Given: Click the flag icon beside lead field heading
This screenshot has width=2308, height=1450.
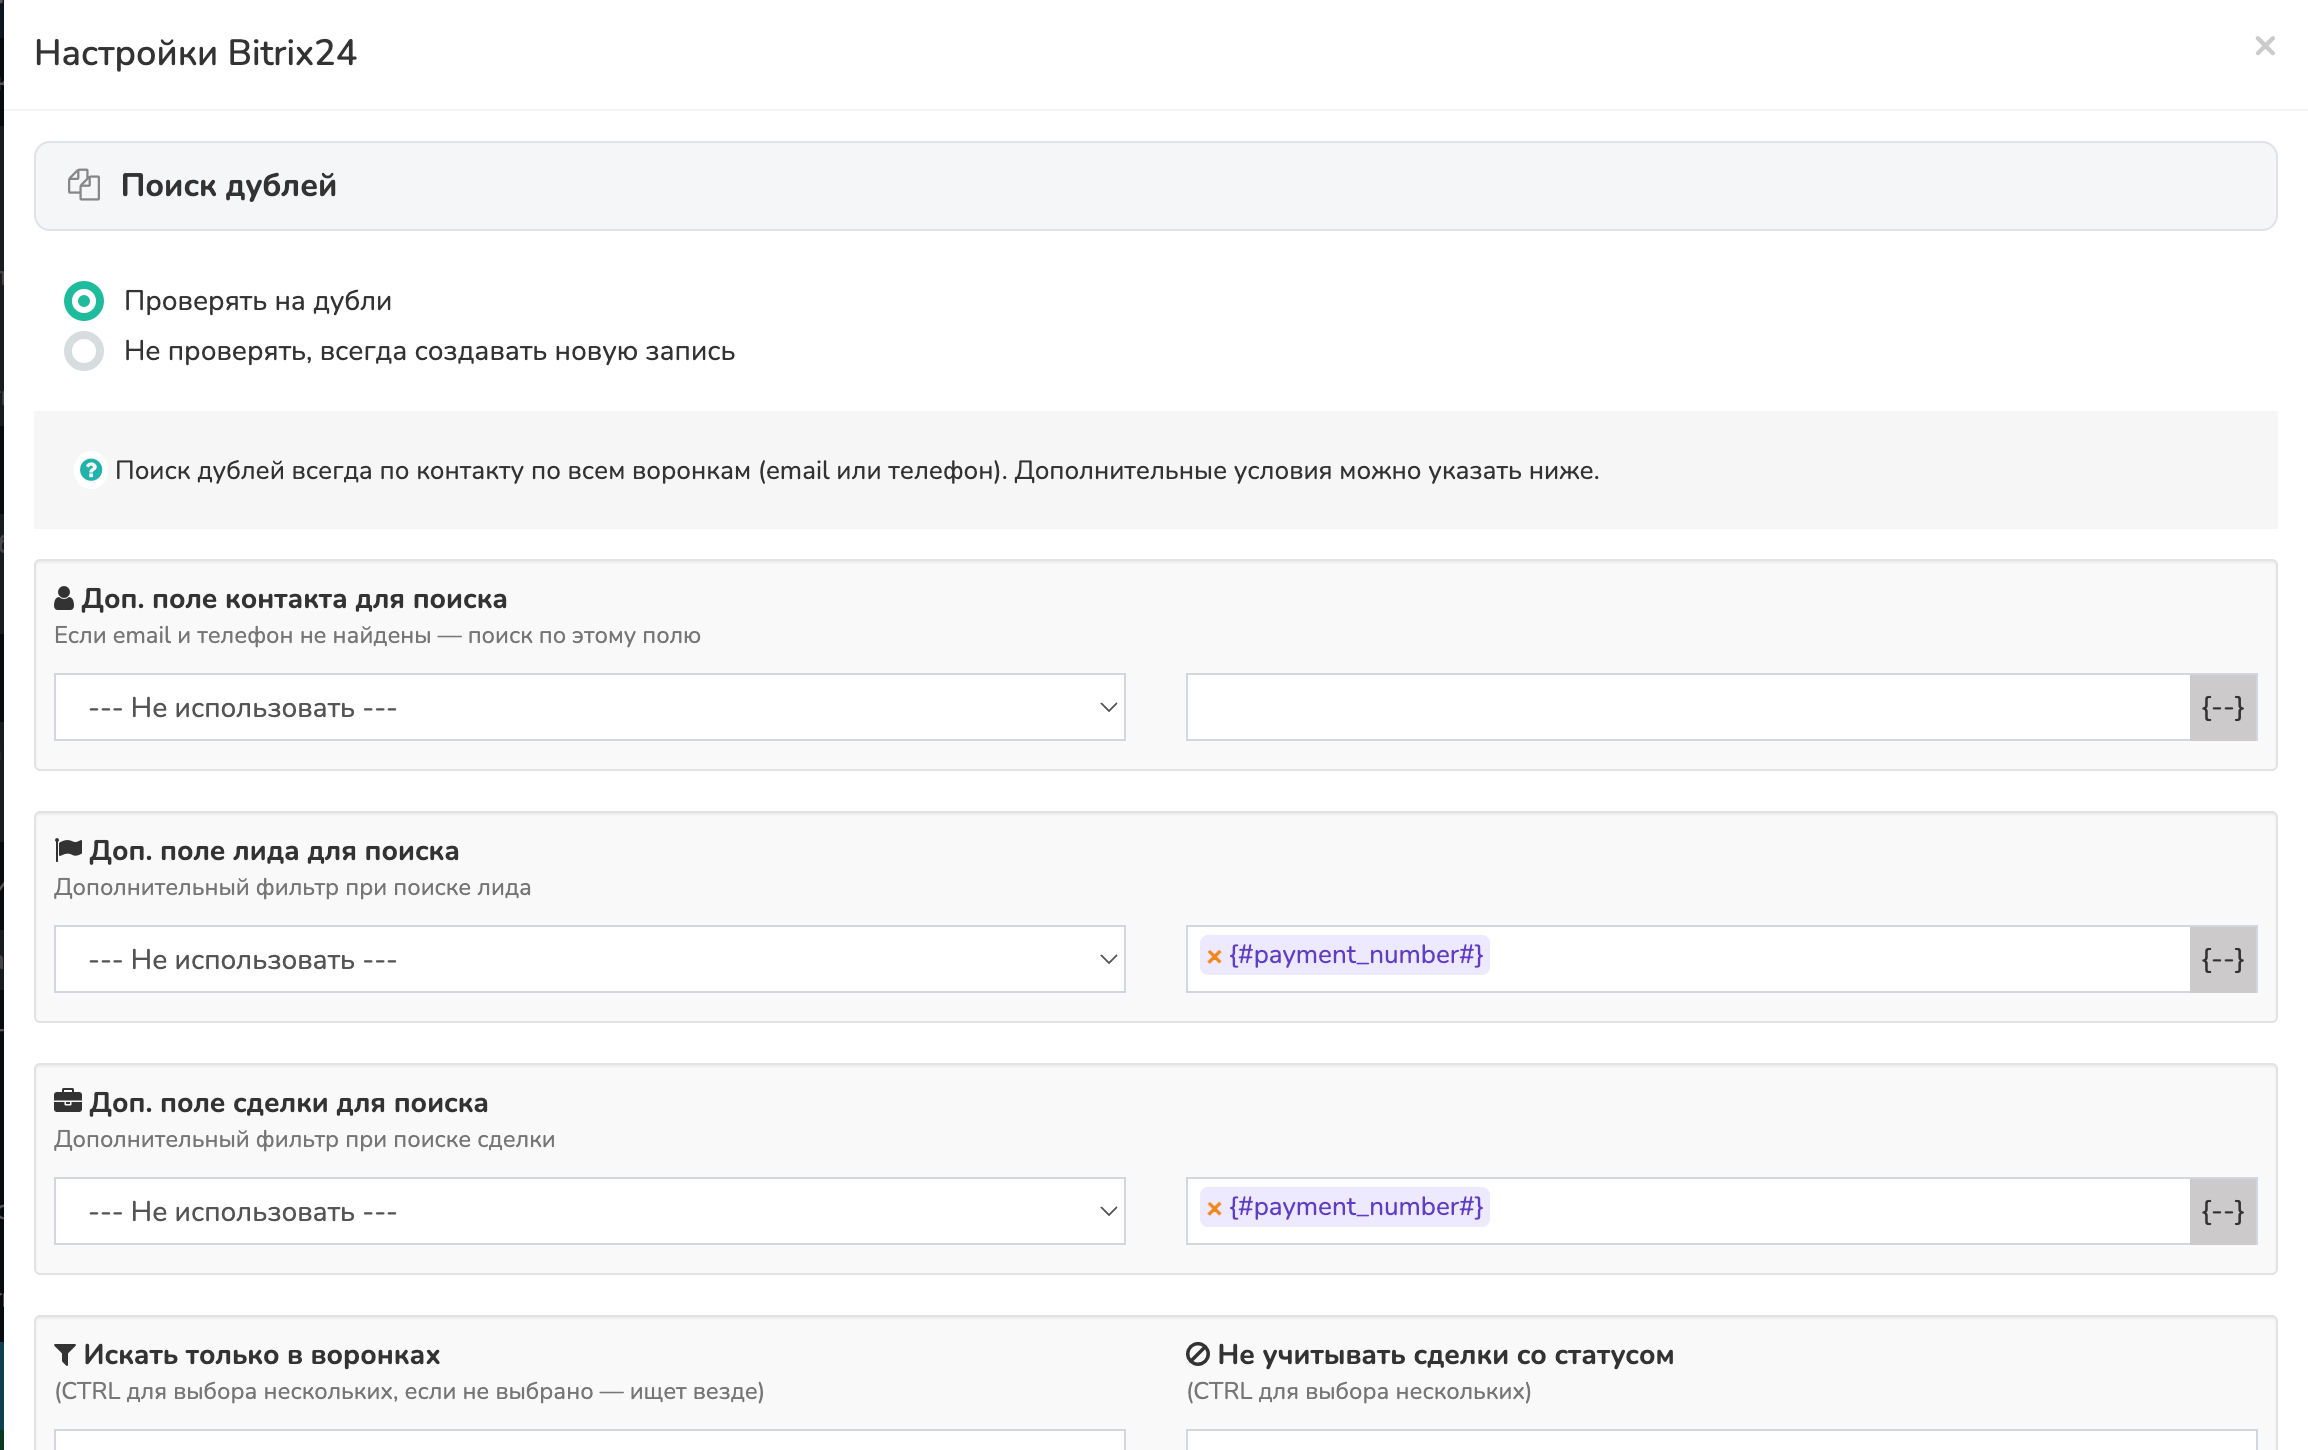Looking at the screenshot, I should (x=68, y=850).
